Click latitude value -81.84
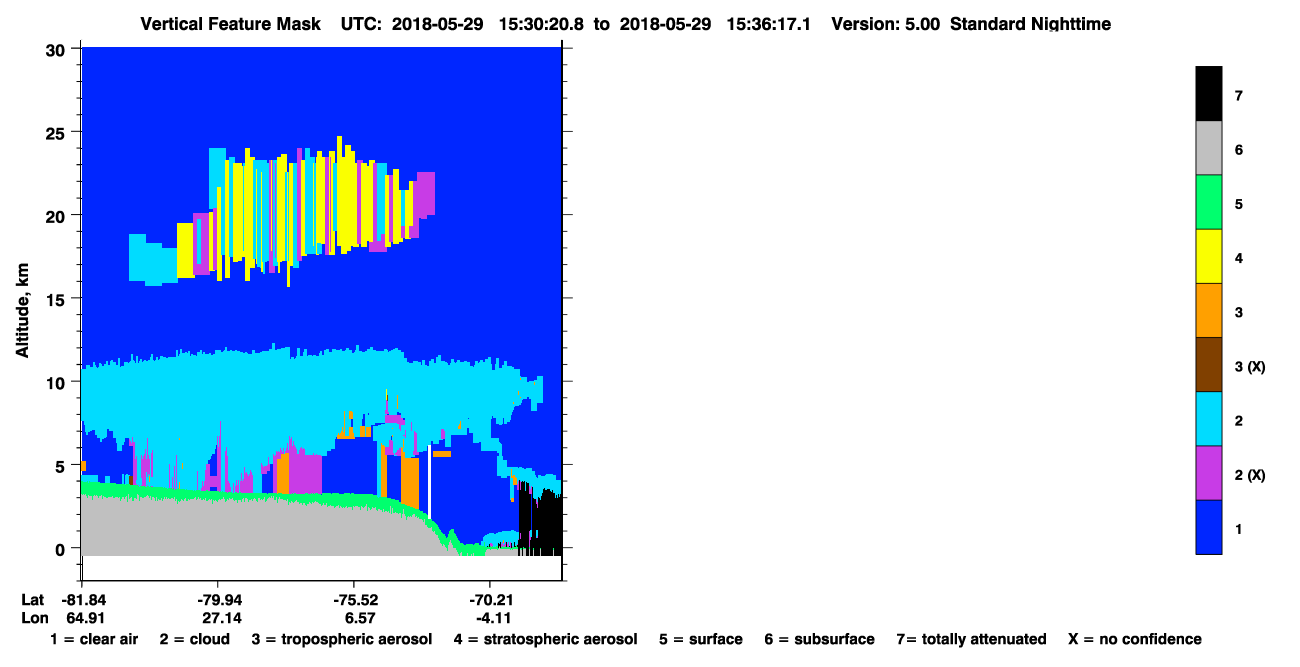The width and height of the screenshot is (1300, 667). (85, 600)
